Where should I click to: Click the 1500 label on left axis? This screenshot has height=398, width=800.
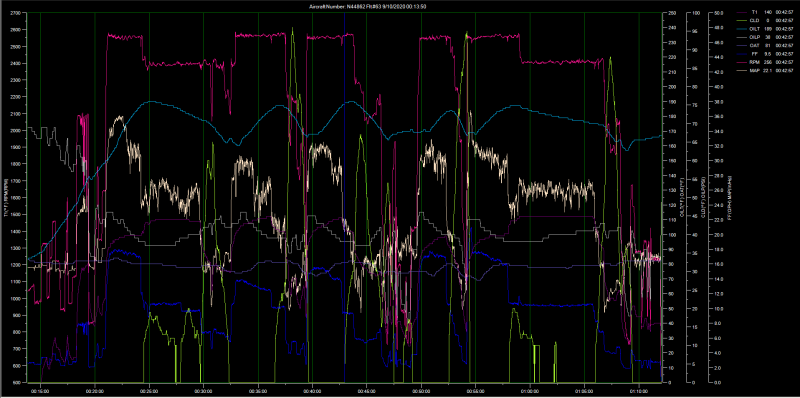pyautogui.click(x=15, y=214)
